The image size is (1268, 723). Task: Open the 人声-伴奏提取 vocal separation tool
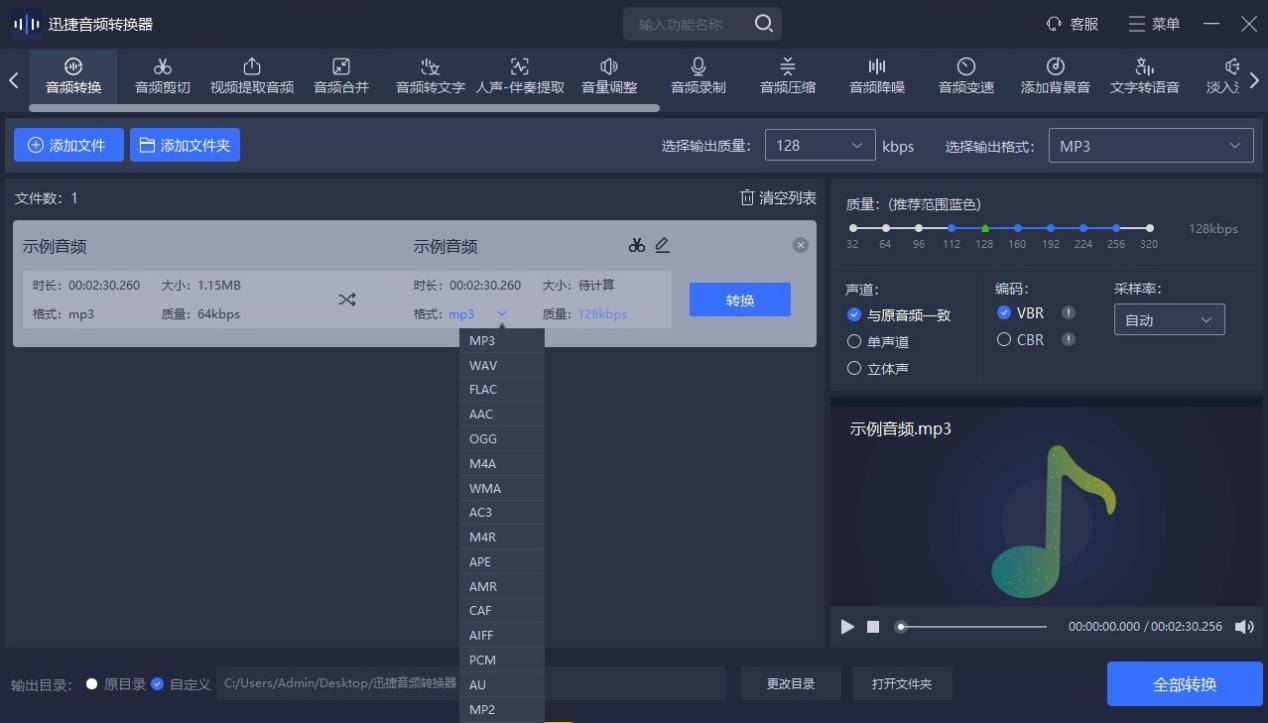(x=519, y=76)
